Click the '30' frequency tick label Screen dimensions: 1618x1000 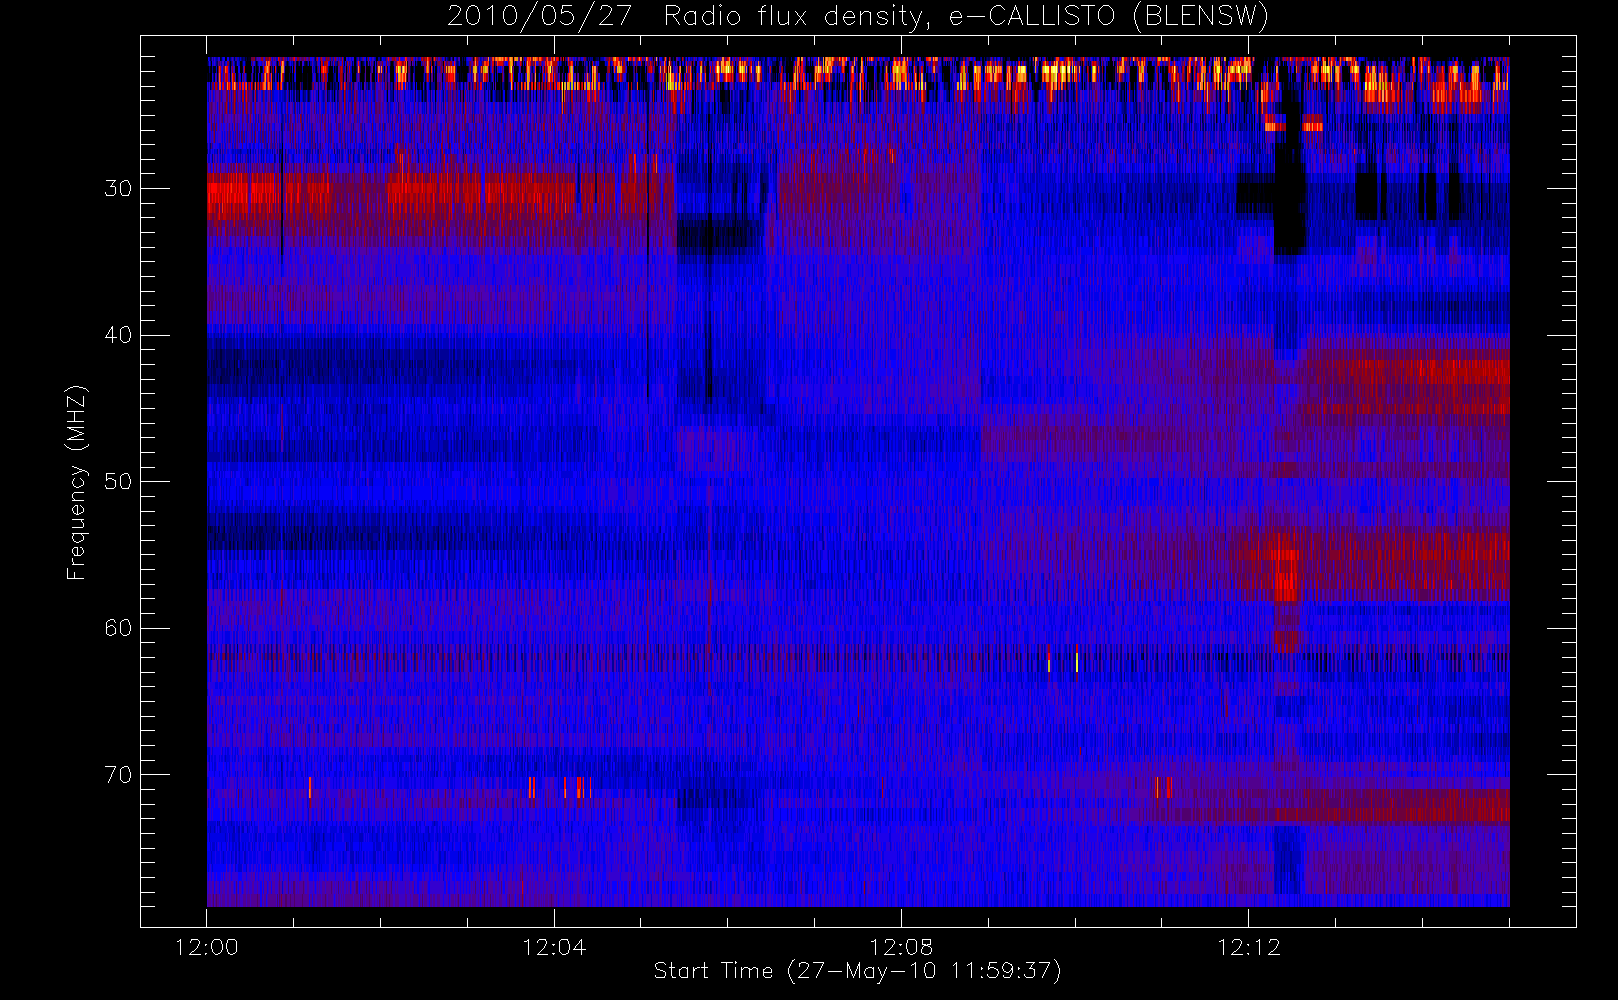118,189
